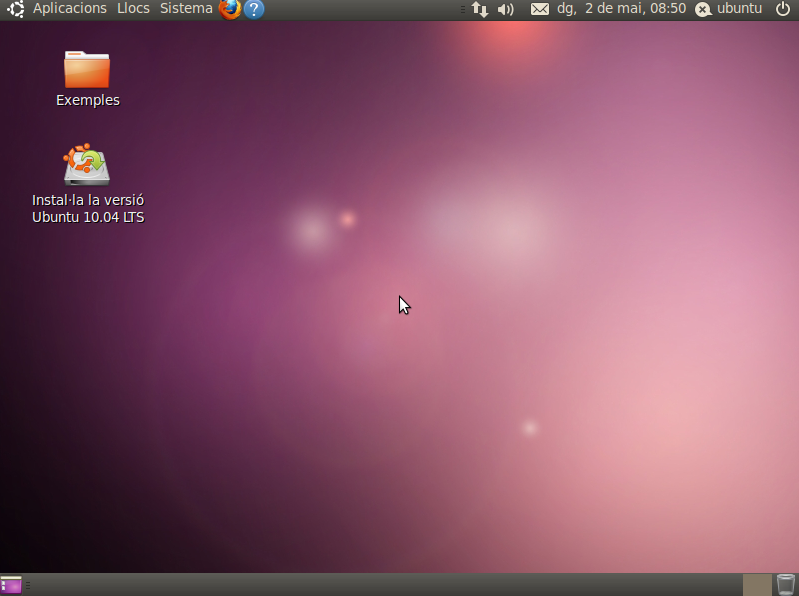This screenshot has width=799, height=596.
Task: Click the bottom panel grip handle
Action: point(28,584)
